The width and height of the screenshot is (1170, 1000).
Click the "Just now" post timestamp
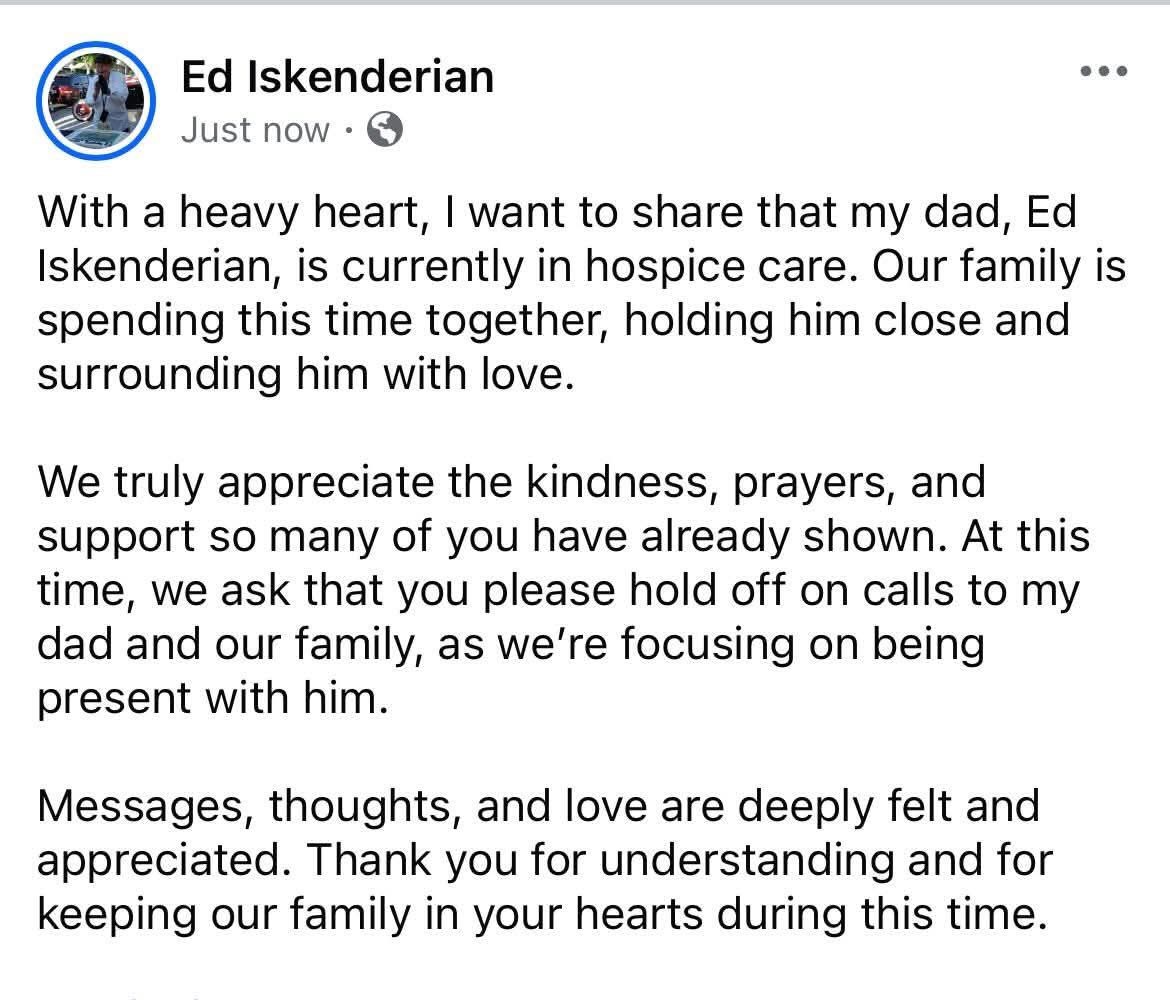click(x=254, y=130)
